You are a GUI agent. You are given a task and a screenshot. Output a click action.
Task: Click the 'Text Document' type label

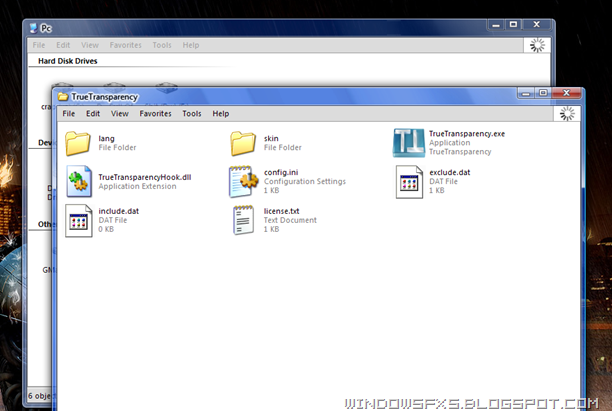pos(290,220)
